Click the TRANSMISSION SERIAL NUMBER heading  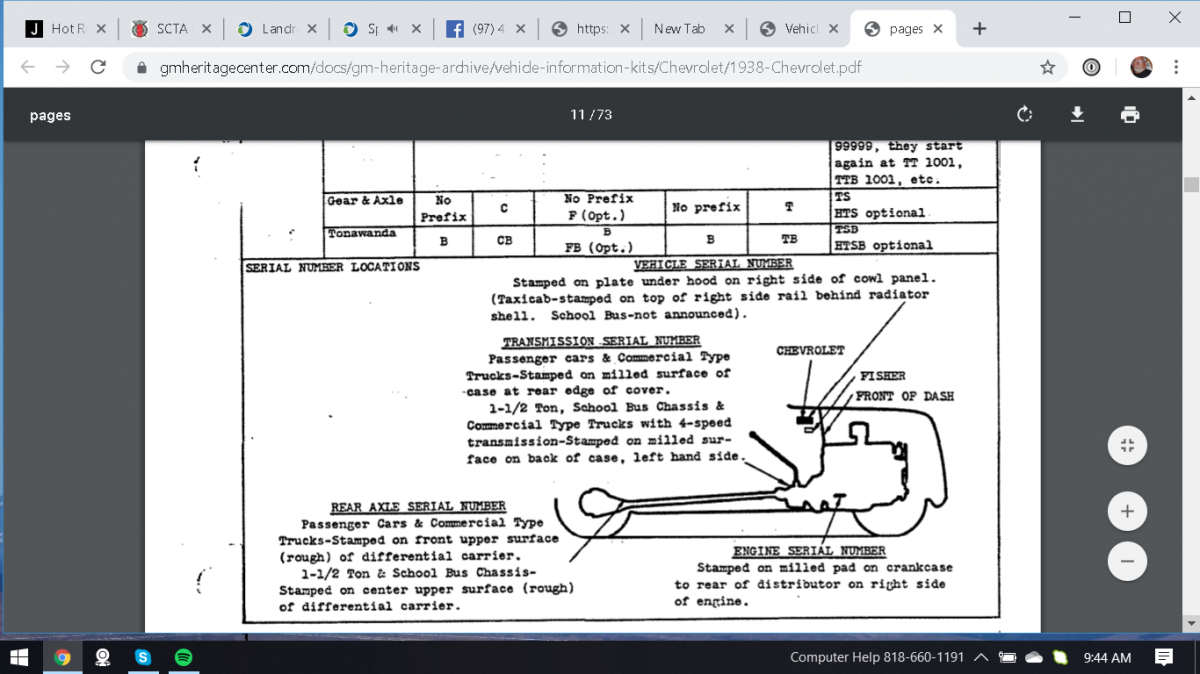(x=601, y=341)
